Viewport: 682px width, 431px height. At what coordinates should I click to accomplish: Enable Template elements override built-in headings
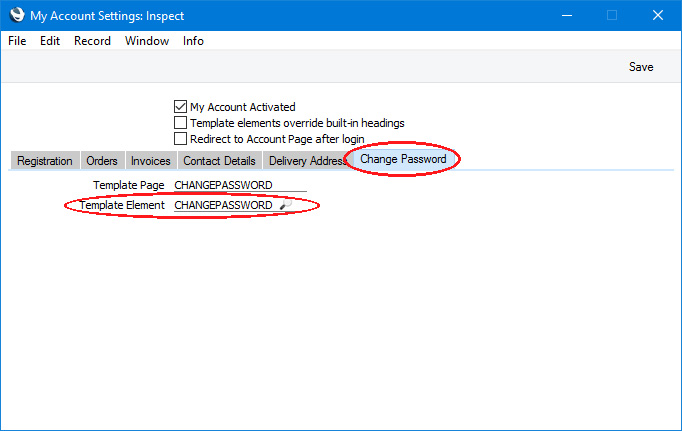pyautogui.click(x=180, y=123)
